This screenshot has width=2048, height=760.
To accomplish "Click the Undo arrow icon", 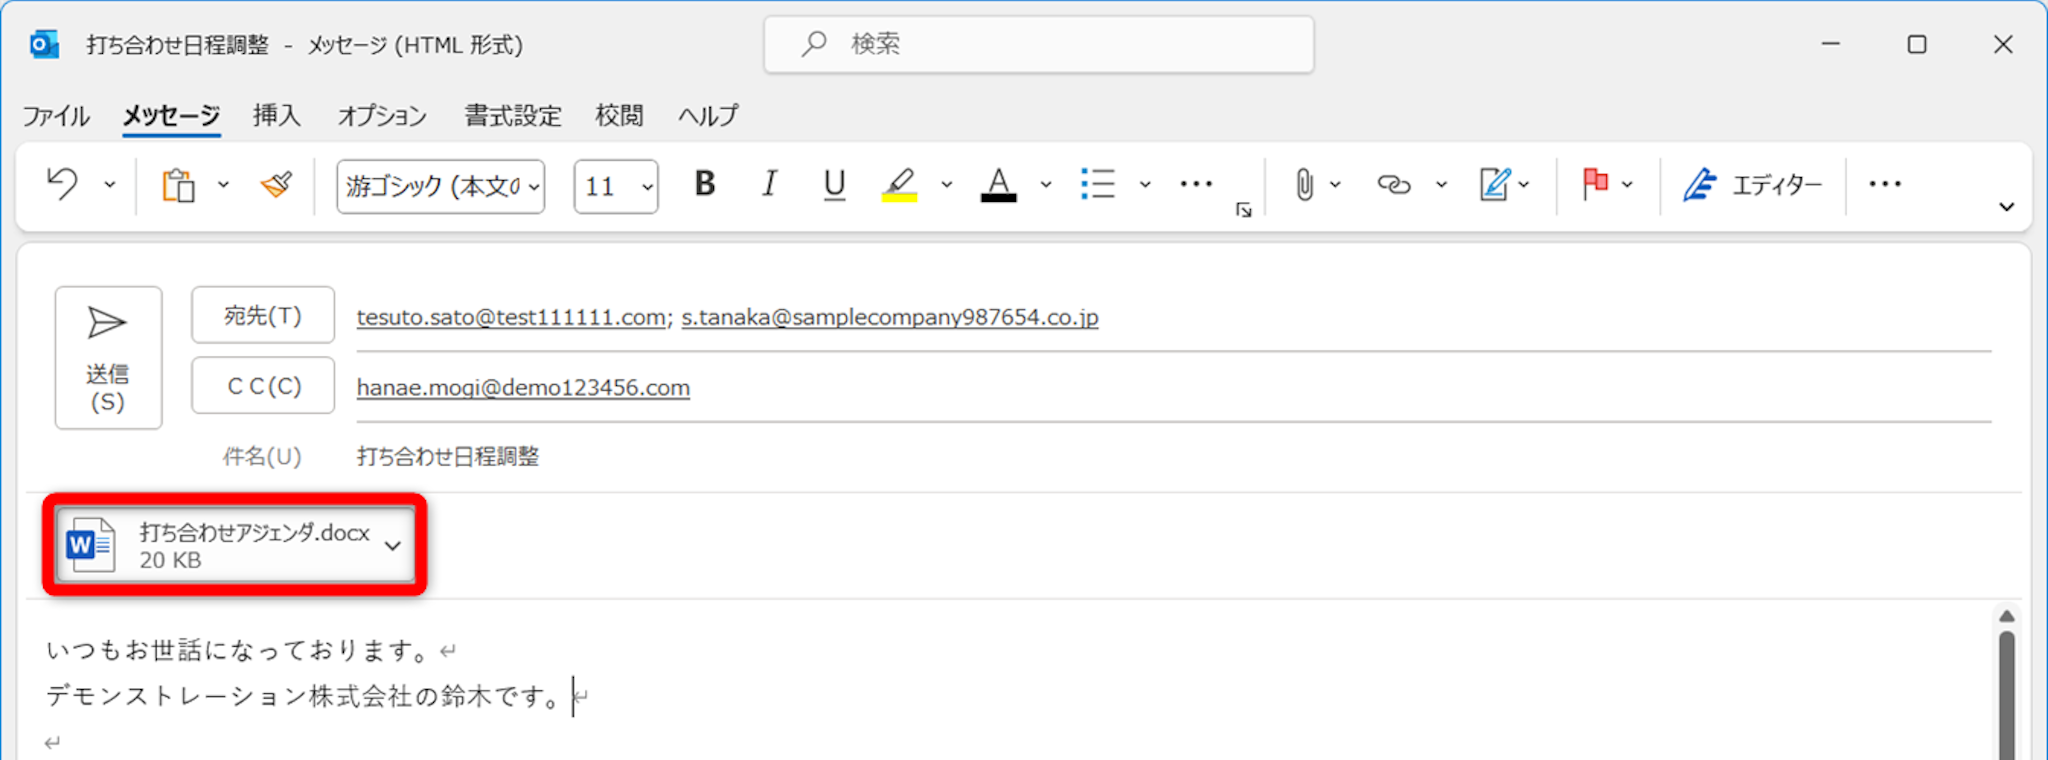I will (63, 185).
